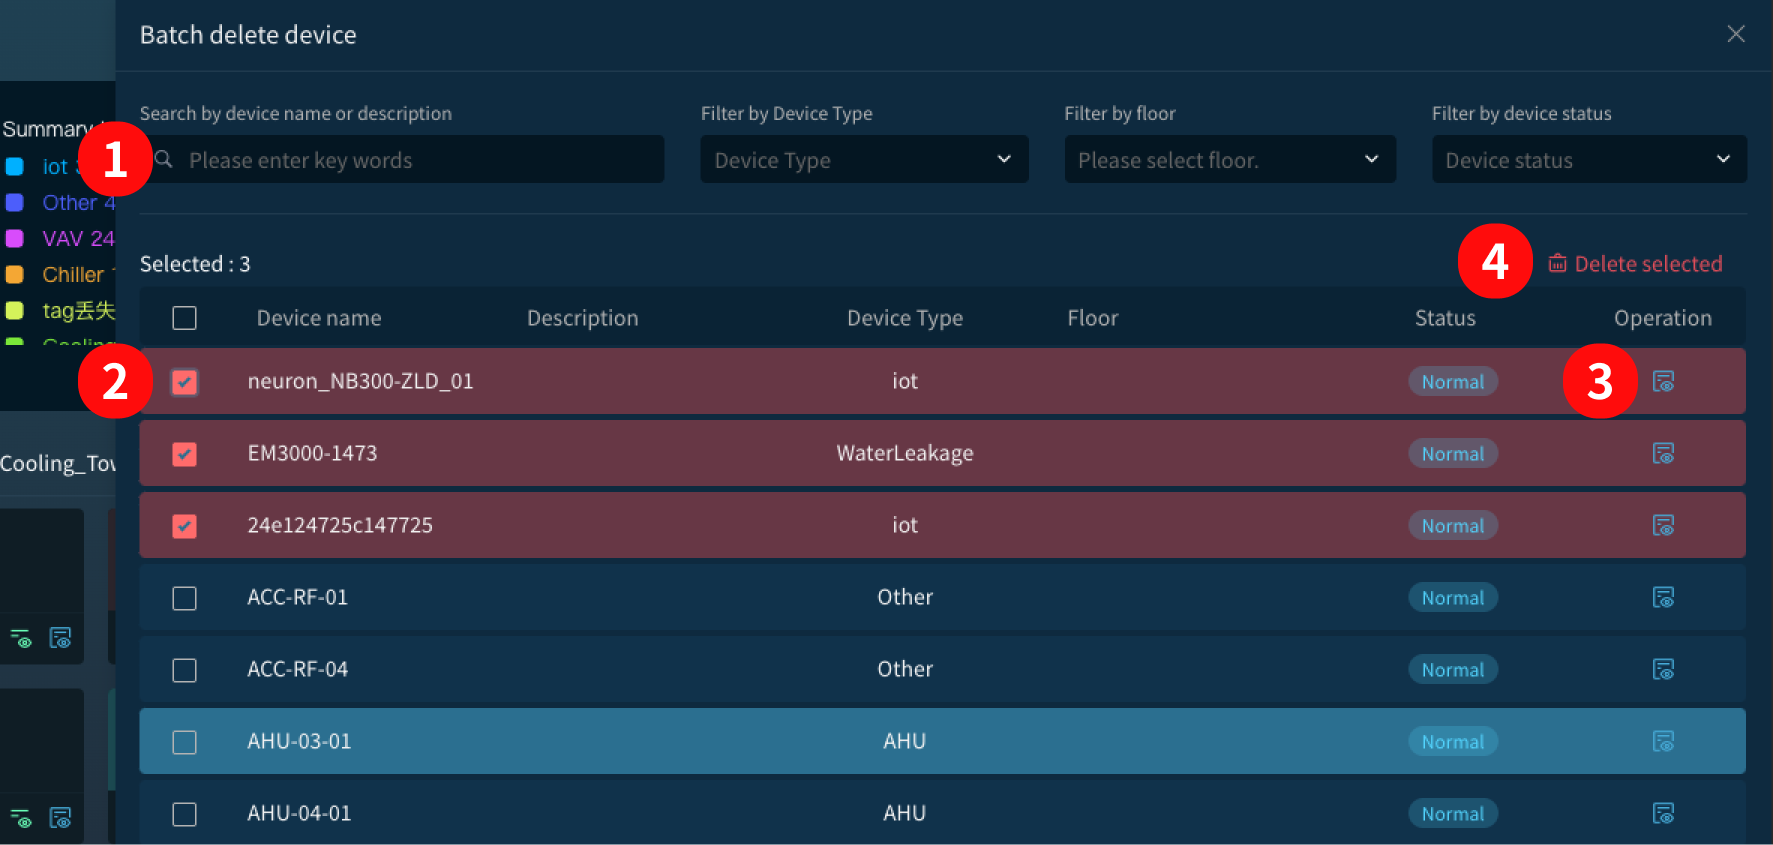Open details icon for ACC-RF-04 row

pyautogui.click(x=1663, y=669)
